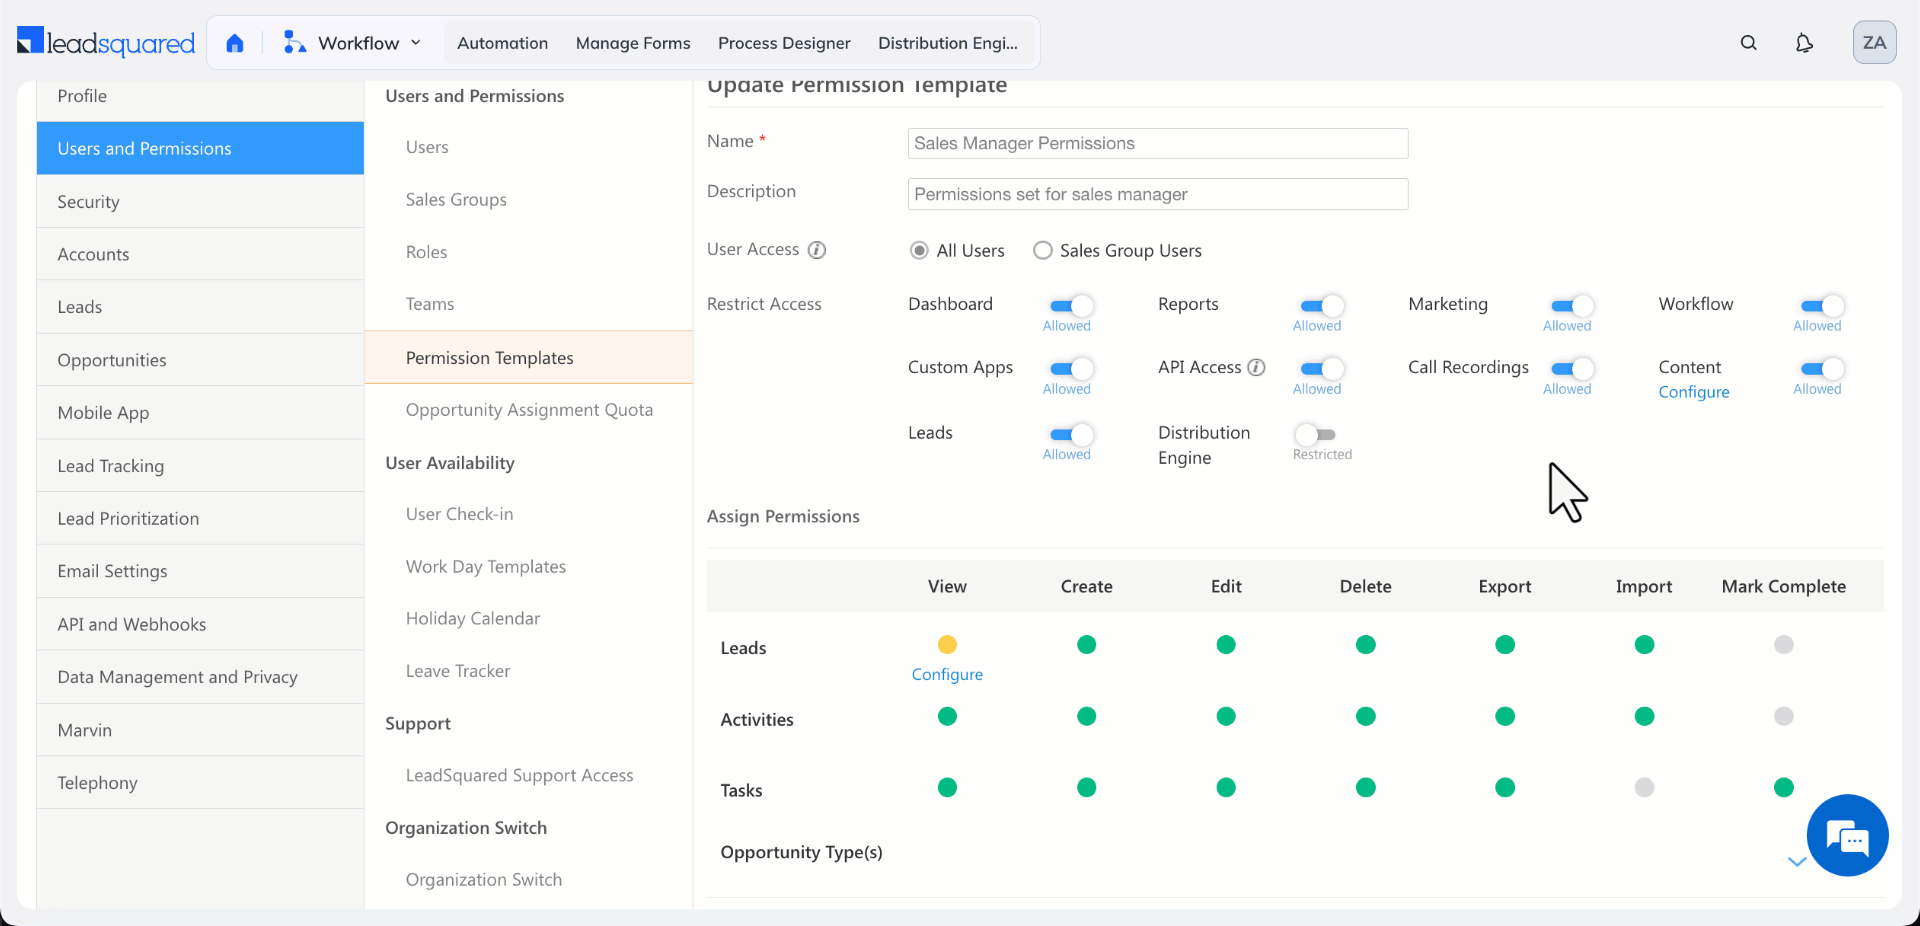Open Holiday Calendar link
1920x926 pixels.
point(473,618)
